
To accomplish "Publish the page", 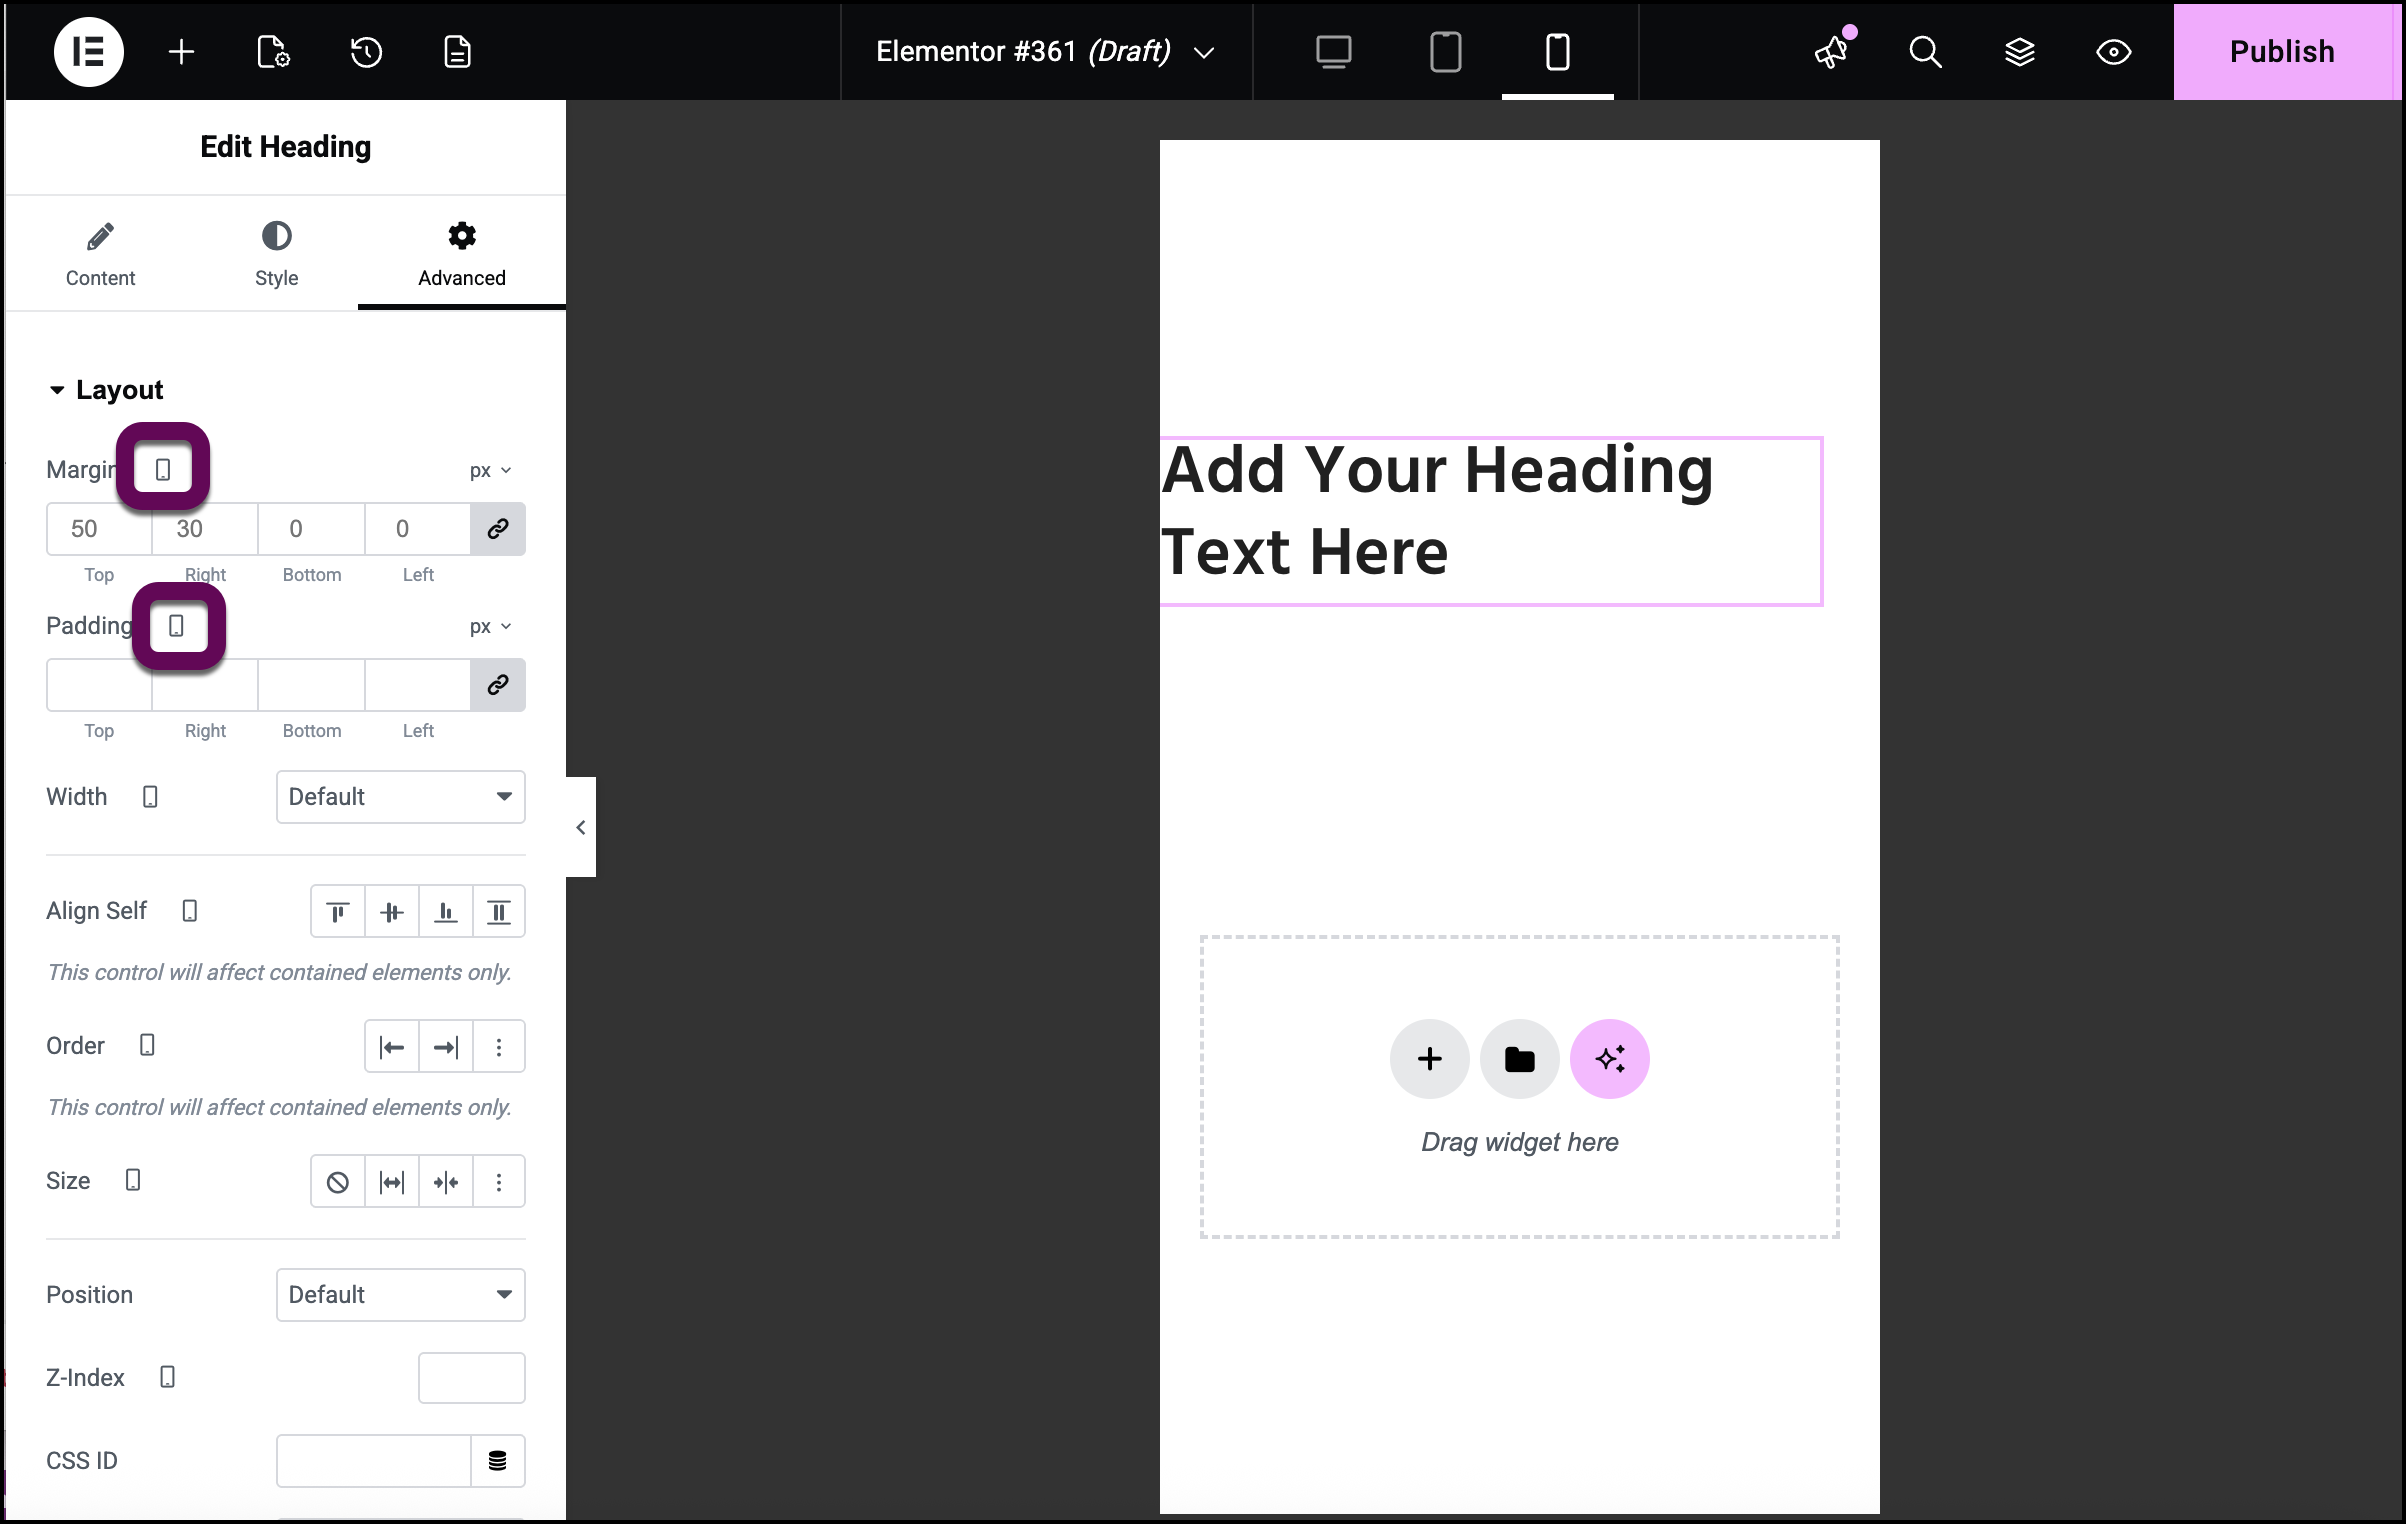I will pos(2281,51).
